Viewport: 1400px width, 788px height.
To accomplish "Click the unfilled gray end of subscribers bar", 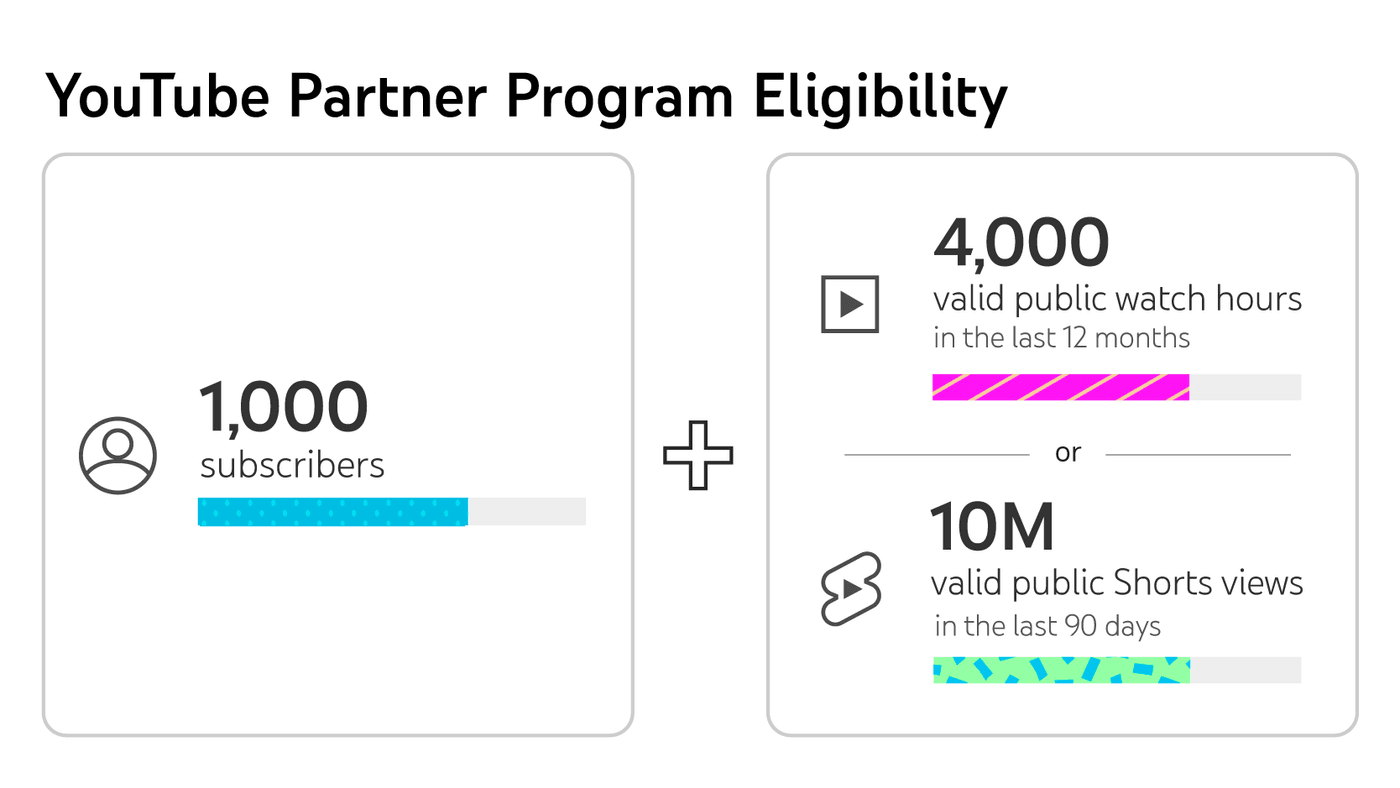I will pos(527,511).
